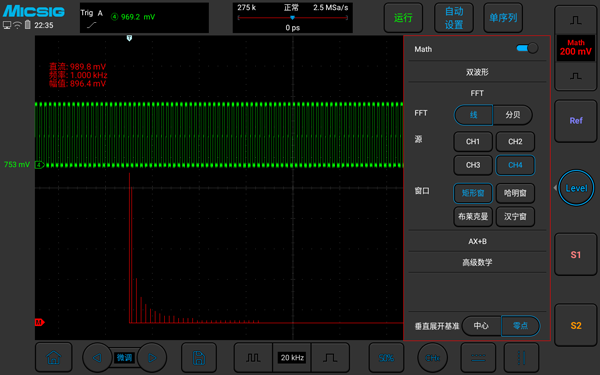The width and height of the screenshot is (600, 375).
Task: Tap the 969.2 mV trigger level readout
Action: coord(138,17)
